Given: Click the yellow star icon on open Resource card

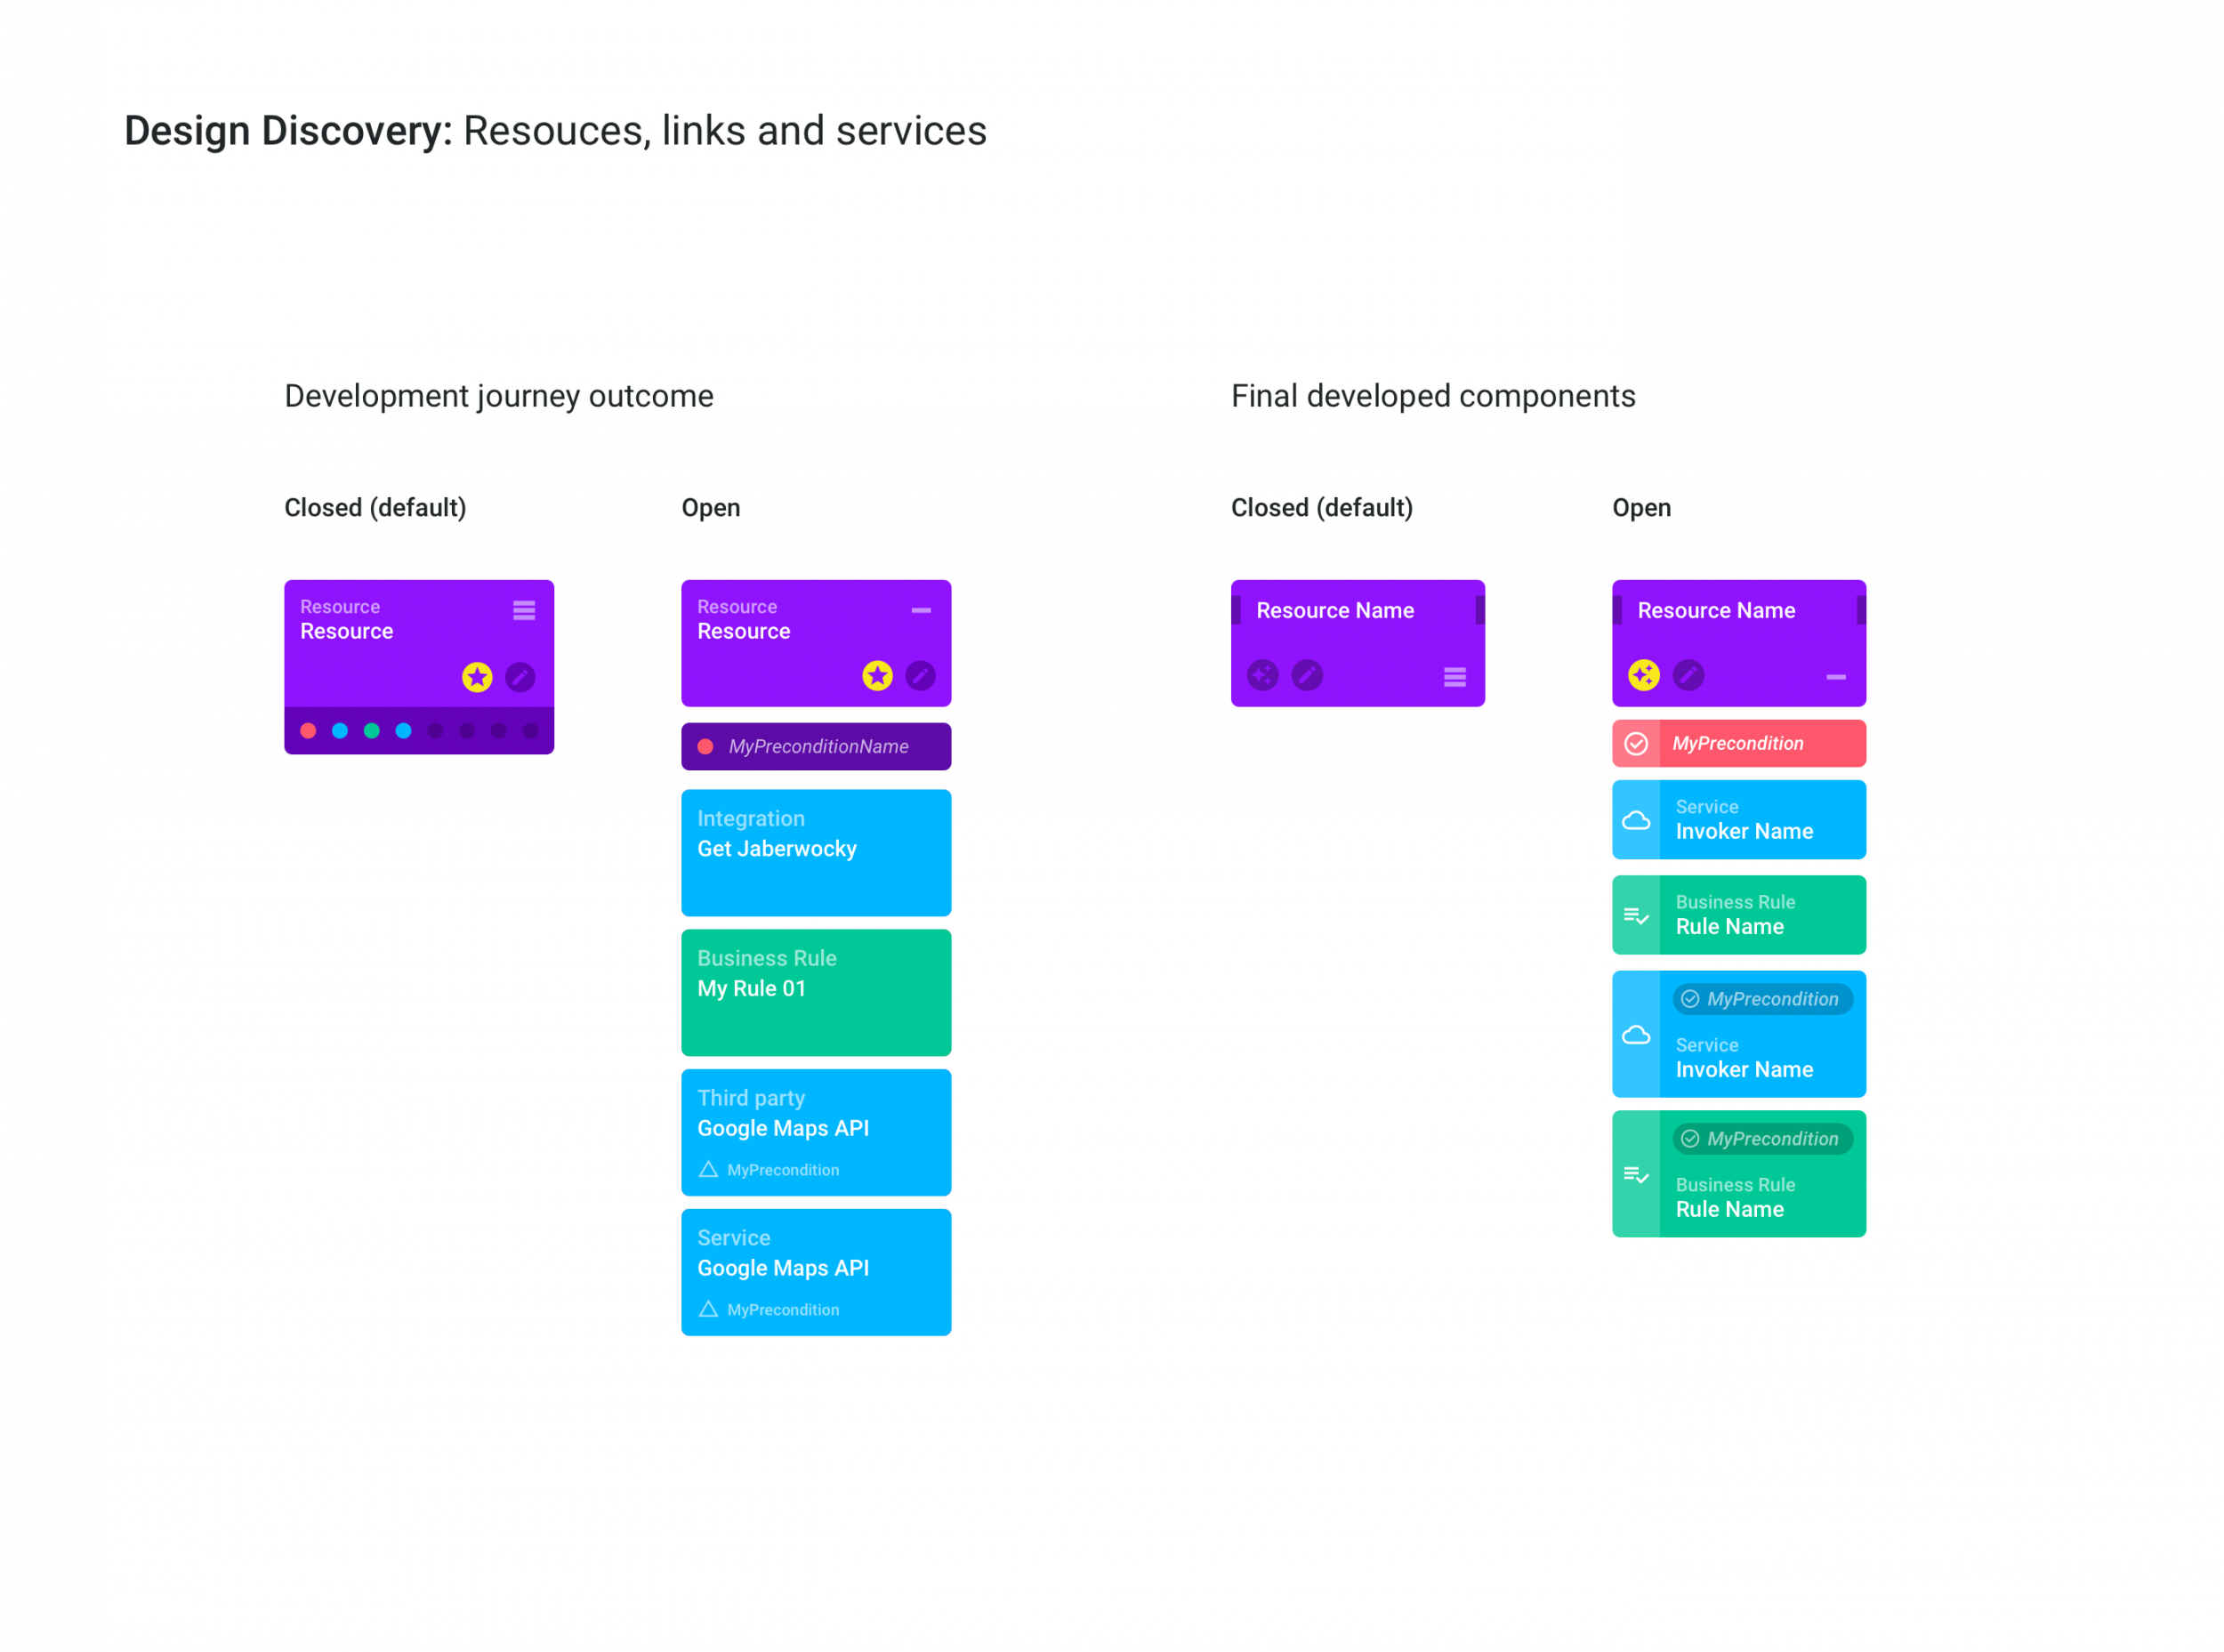Looking at the screenshot, I should point(877,676).
